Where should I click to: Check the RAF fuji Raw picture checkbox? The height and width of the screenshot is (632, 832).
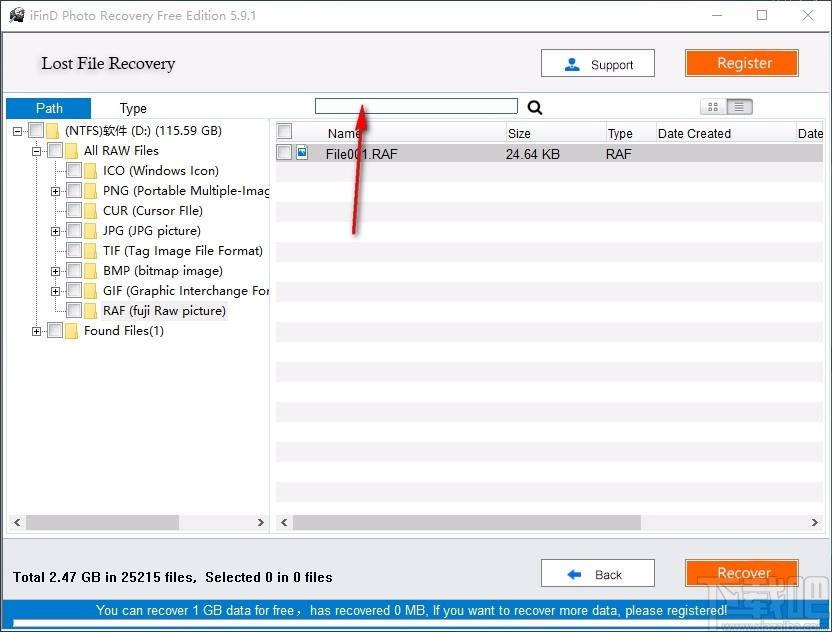(x=74, y=310)
